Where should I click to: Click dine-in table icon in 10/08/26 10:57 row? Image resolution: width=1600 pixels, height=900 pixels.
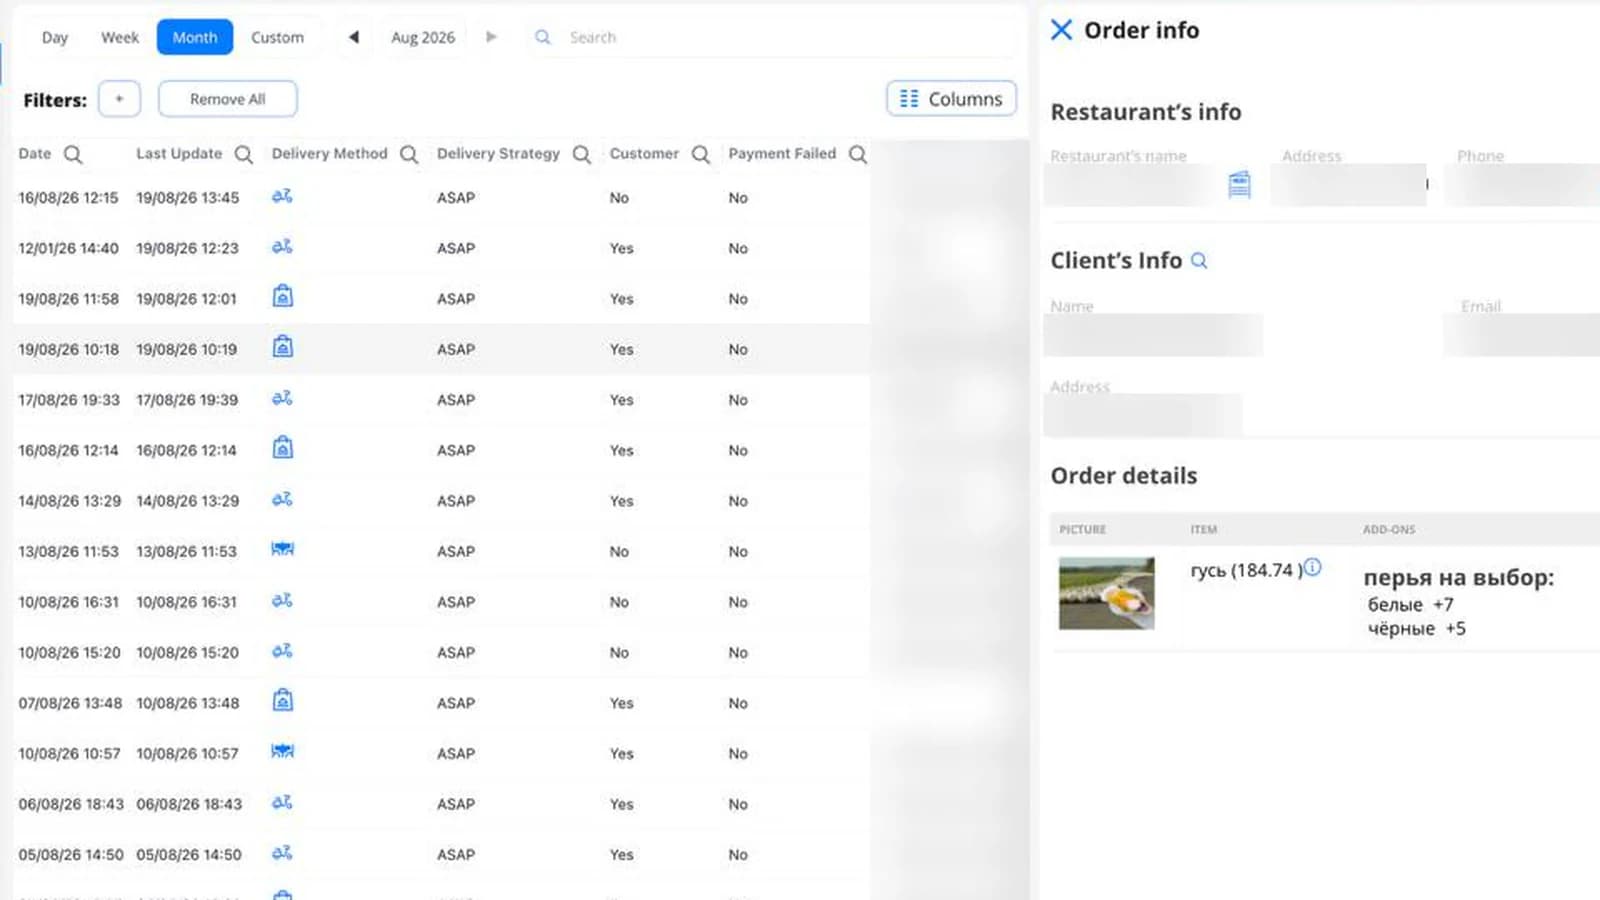pos(283,751)
